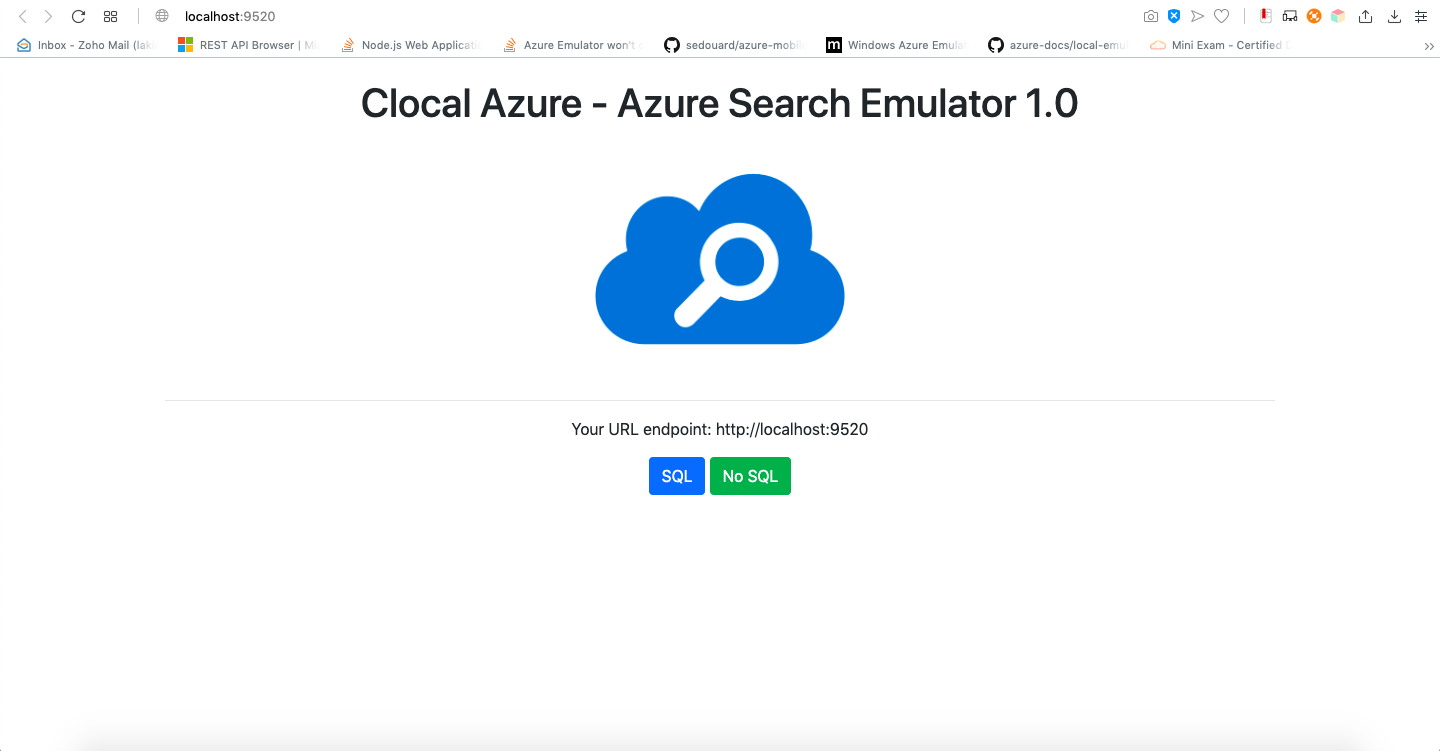Viewport: 1440px width, 751px height.
Task: Bookmark page with the heart icon
Action: tap(1221, 16)
